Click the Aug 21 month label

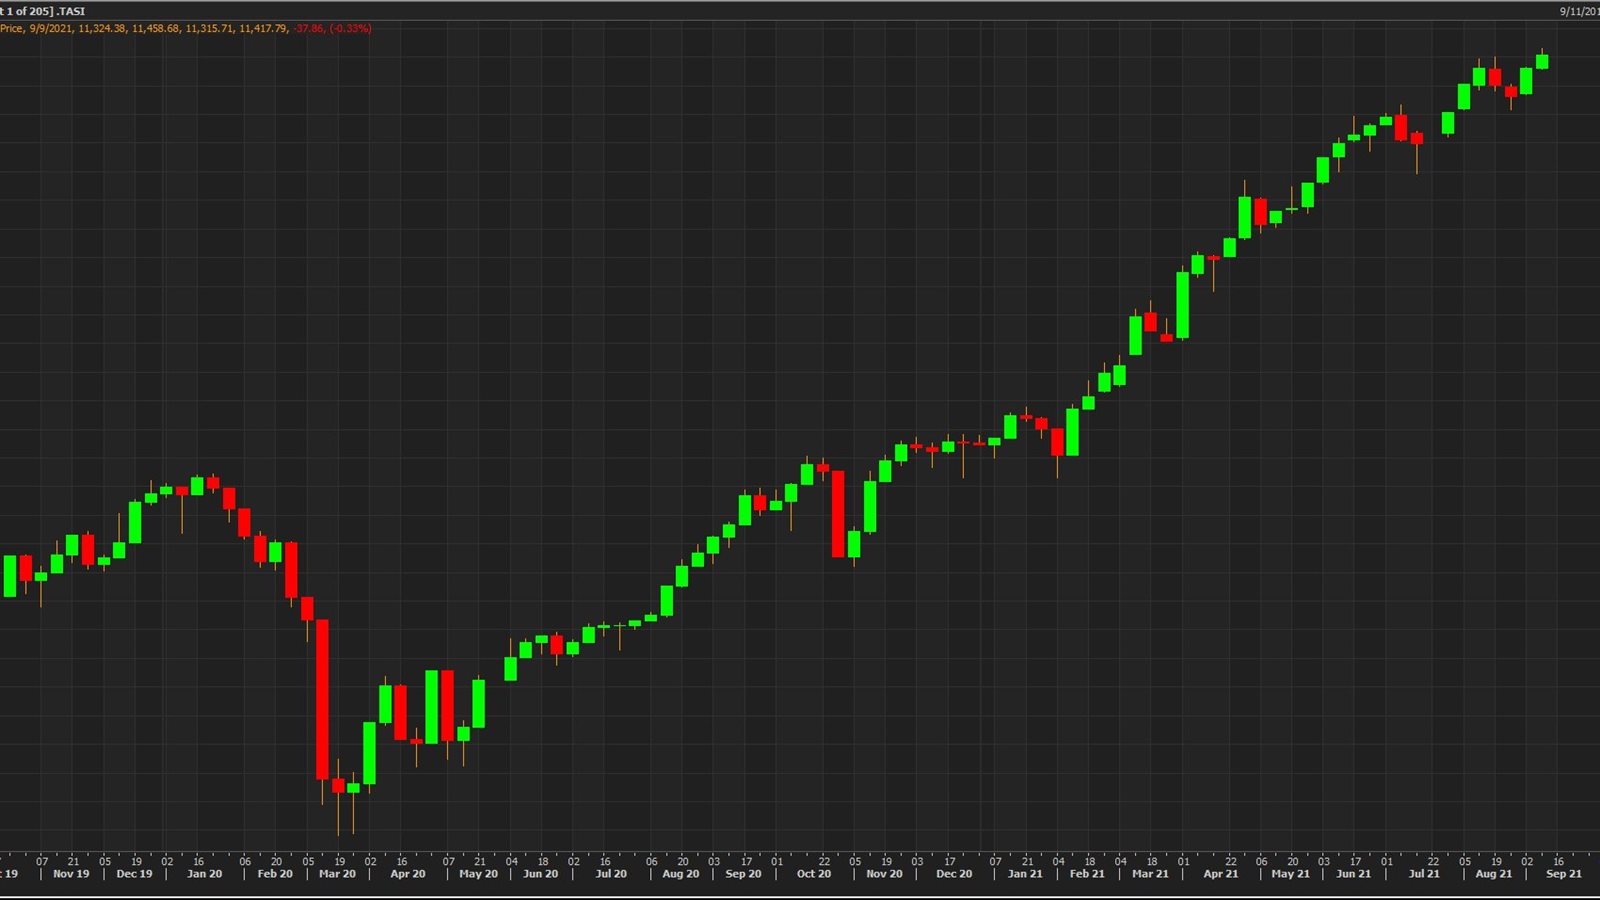(x=1494, y=874)
